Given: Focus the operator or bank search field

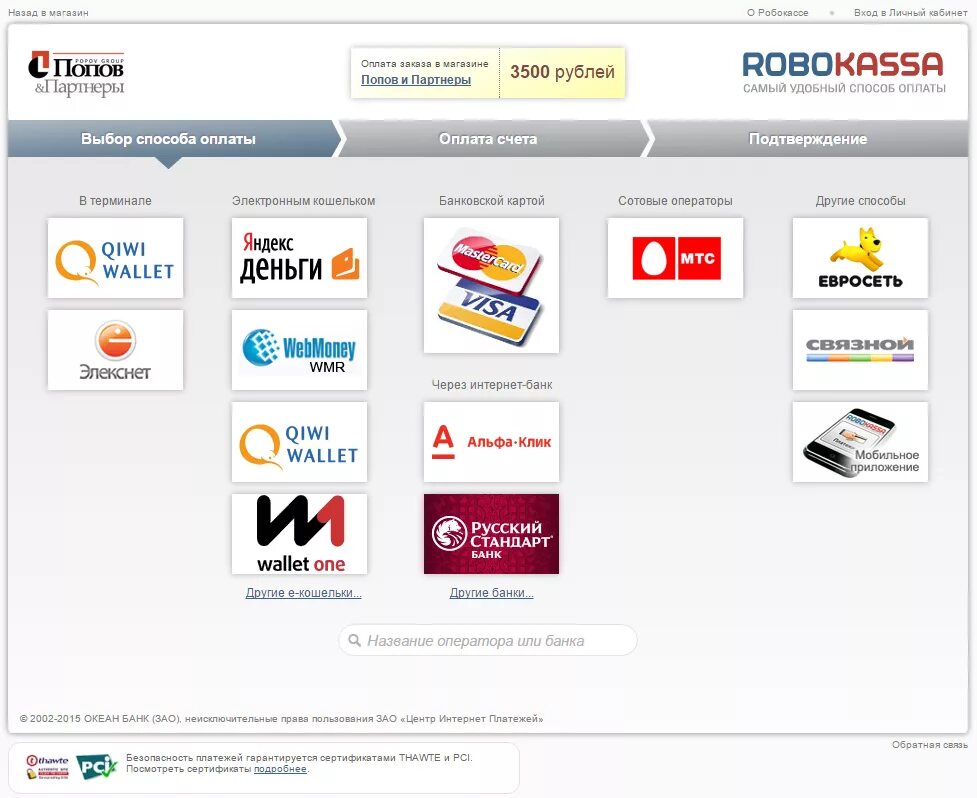Looking at the screenshot, I should click(487, 640).
